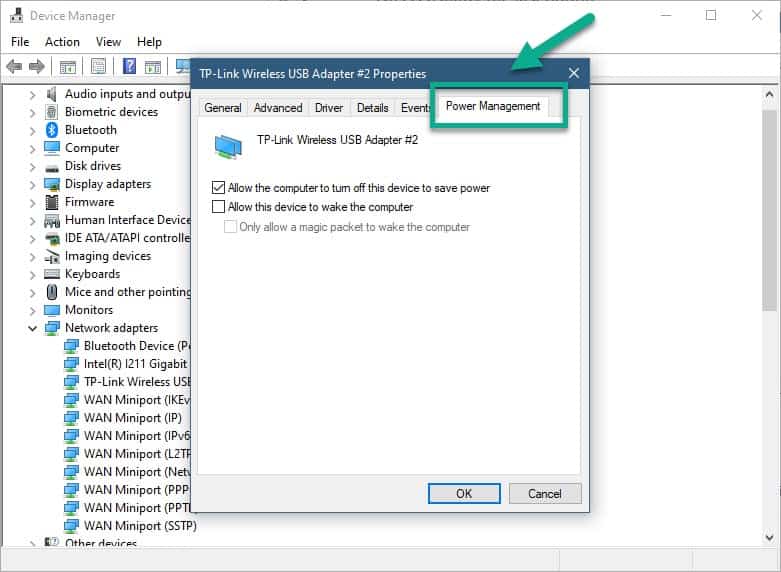Select the Power Management tab
Image resolution: width=781 pixels, height=572 pixels.
tap(493, 106)
